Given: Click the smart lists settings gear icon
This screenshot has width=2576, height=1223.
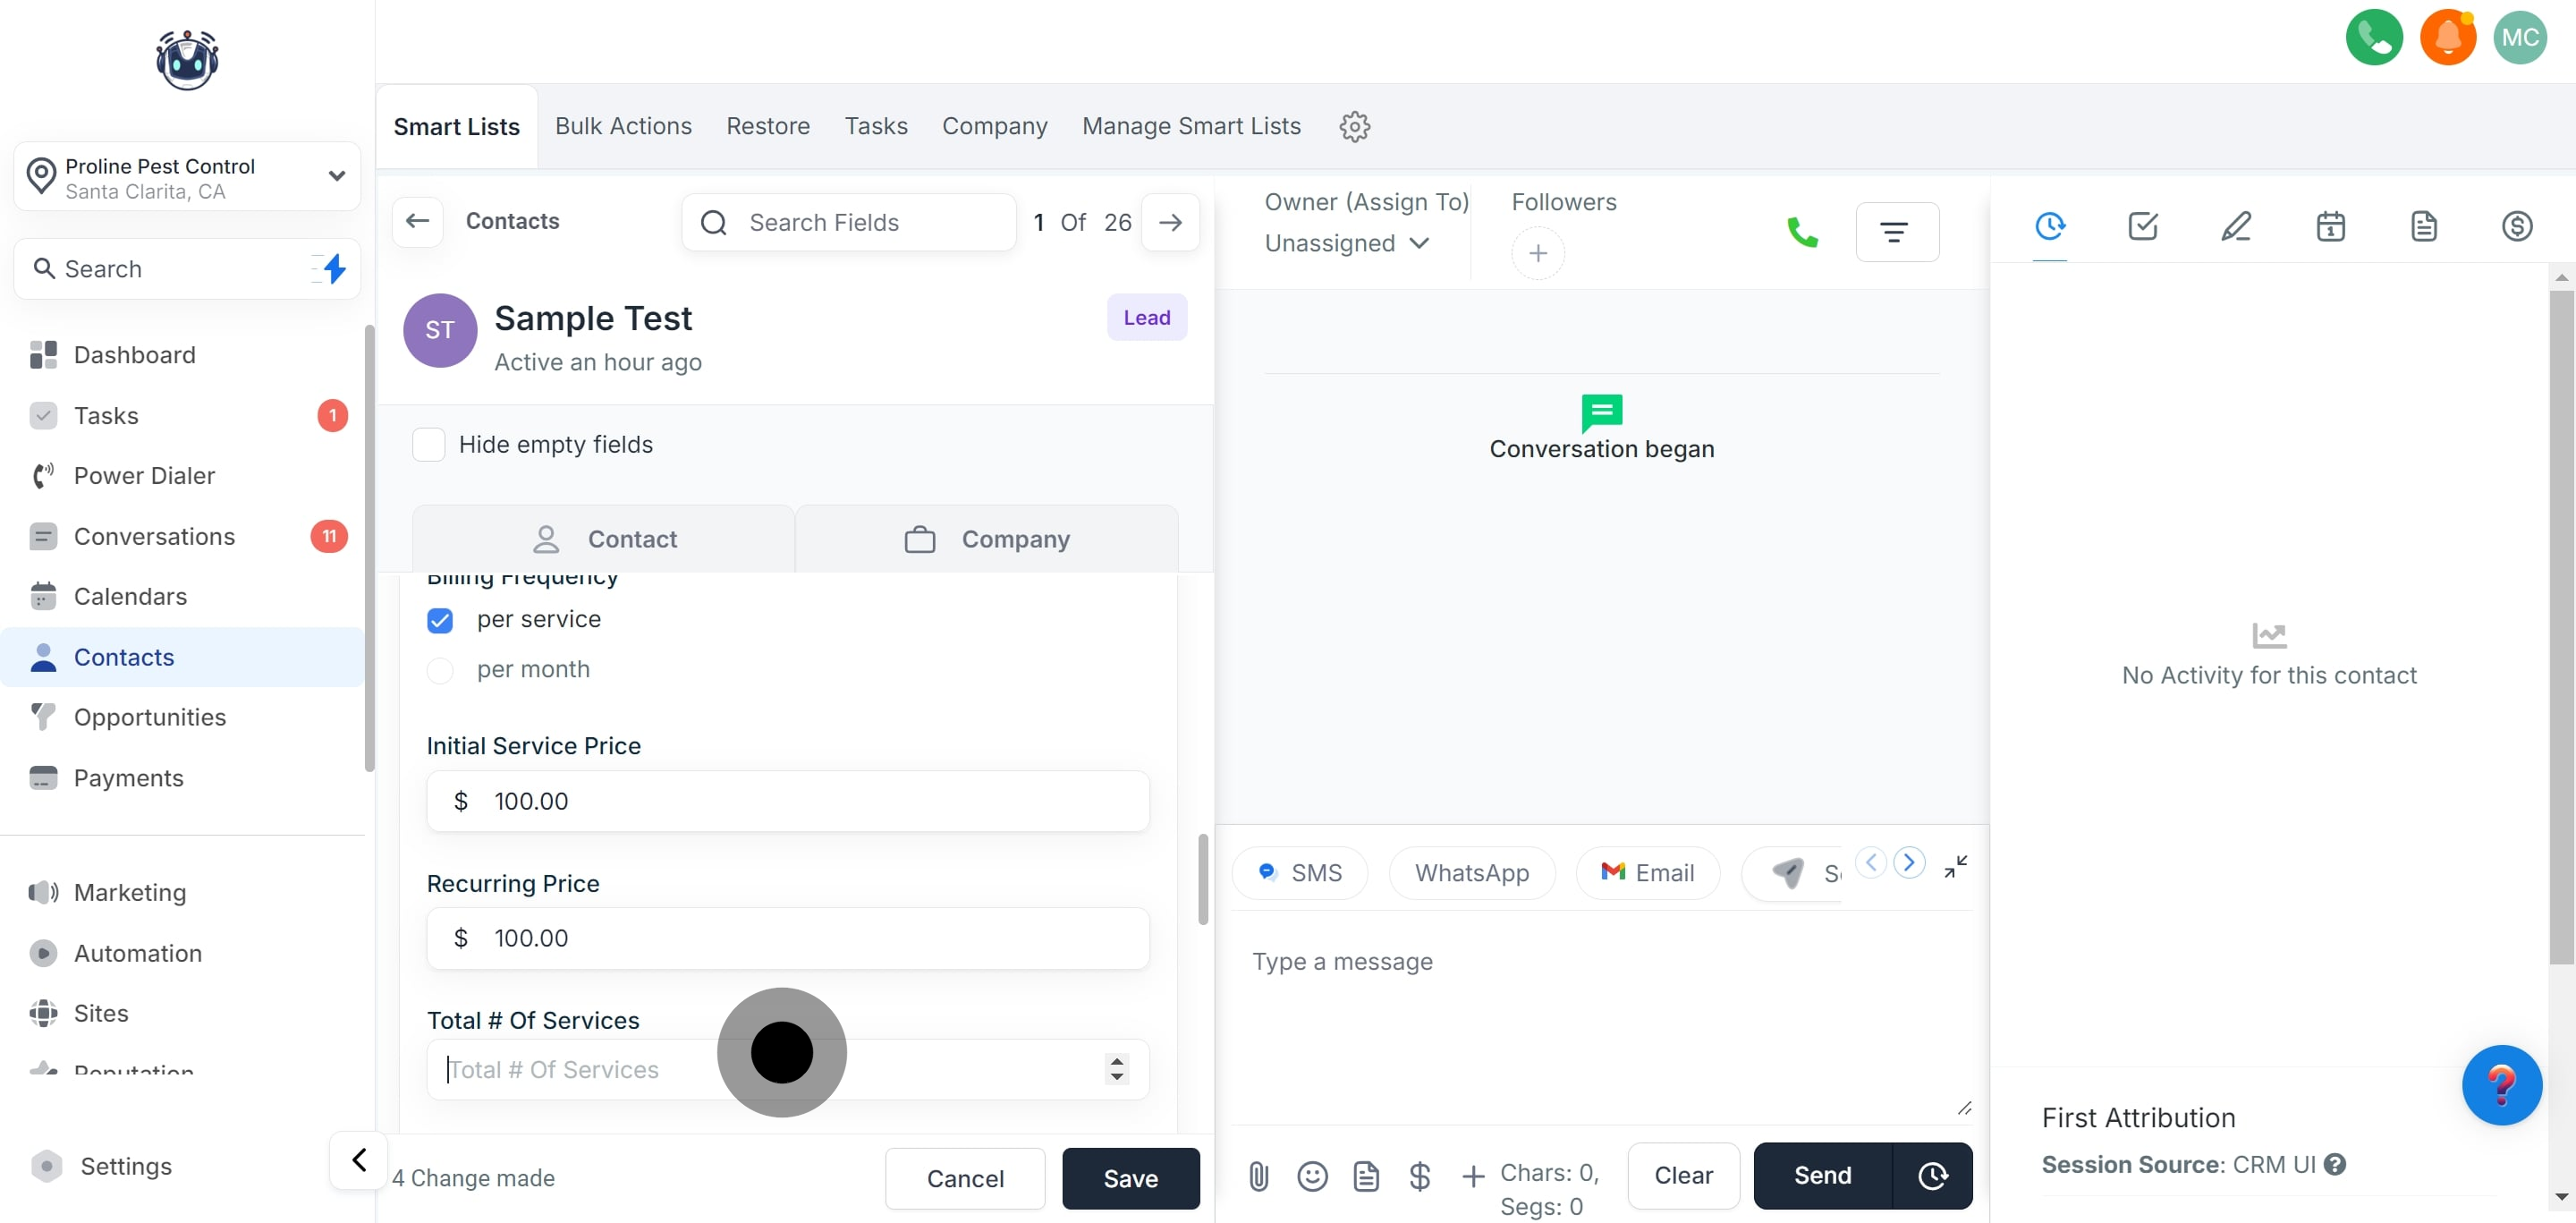Looking at the screenshot, I should (x=1354, y=127).
